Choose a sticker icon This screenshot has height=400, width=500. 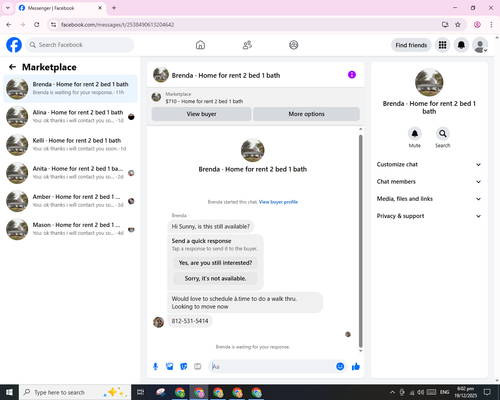click(184, 367)
